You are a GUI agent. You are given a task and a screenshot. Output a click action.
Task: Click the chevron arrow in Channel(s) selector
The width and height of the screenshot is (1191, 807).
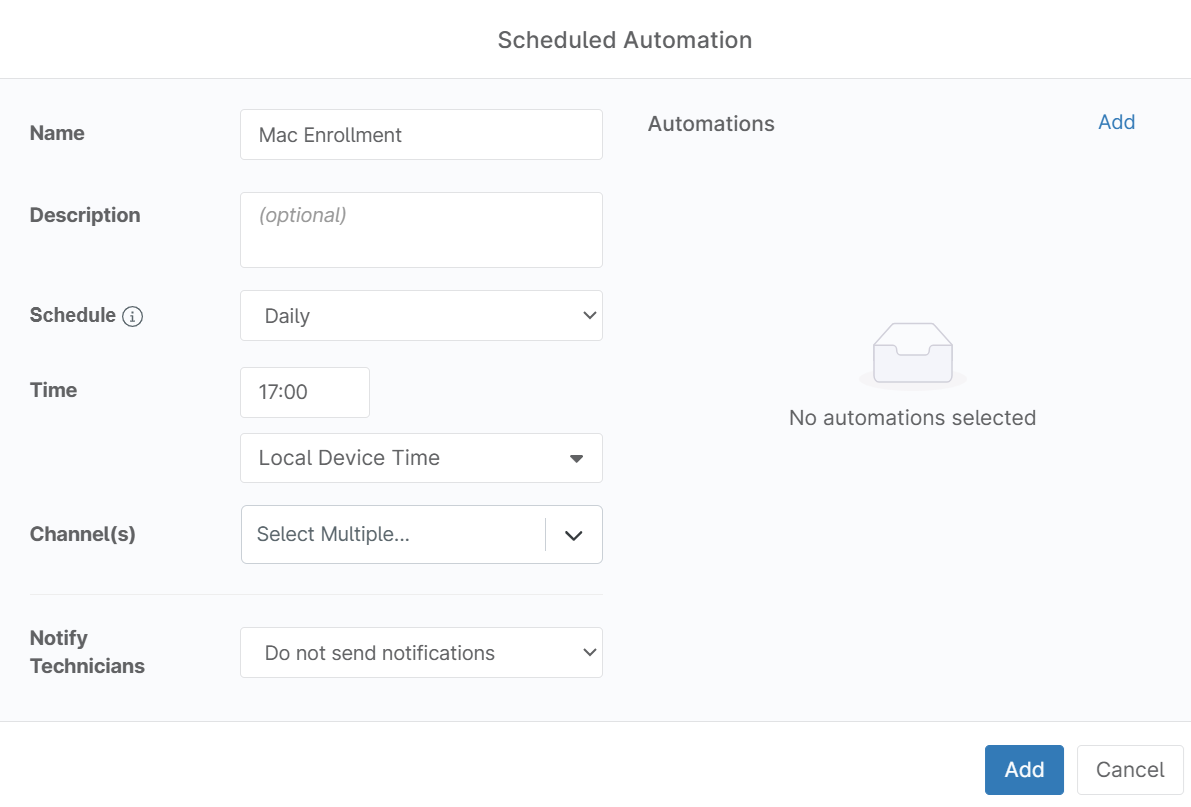573,535
